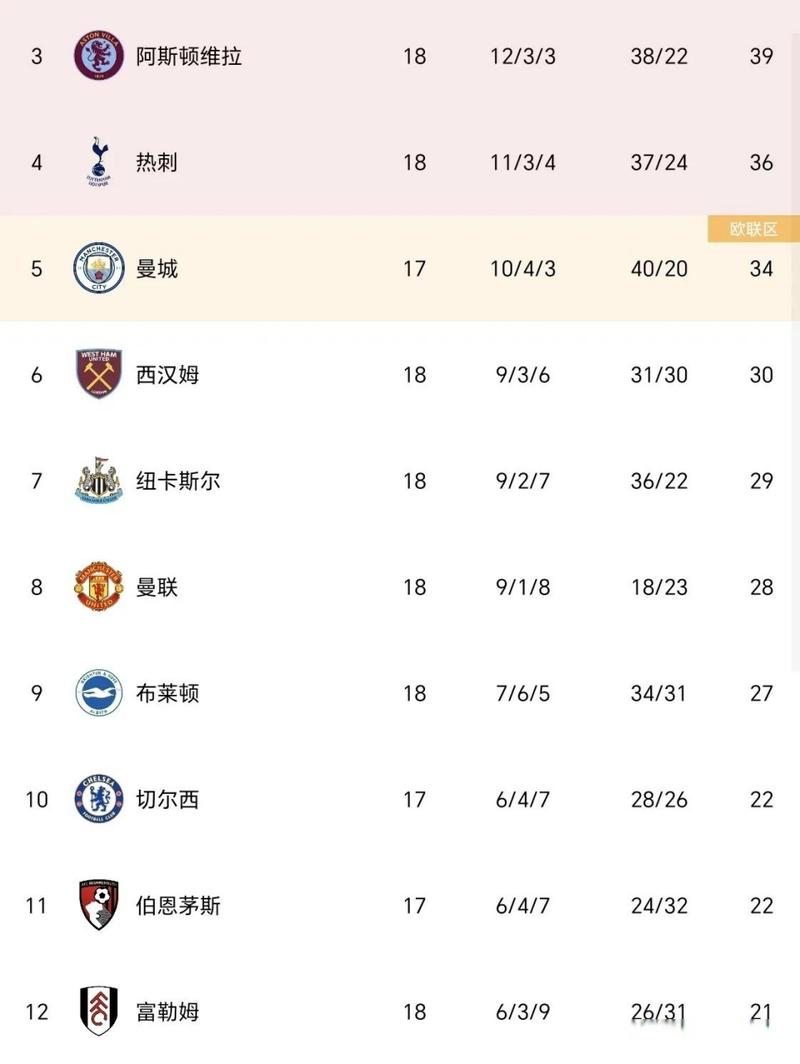Screen dimensions: 800x1064
Task: Click the Manchester City club badge
Action: point(98,268)
